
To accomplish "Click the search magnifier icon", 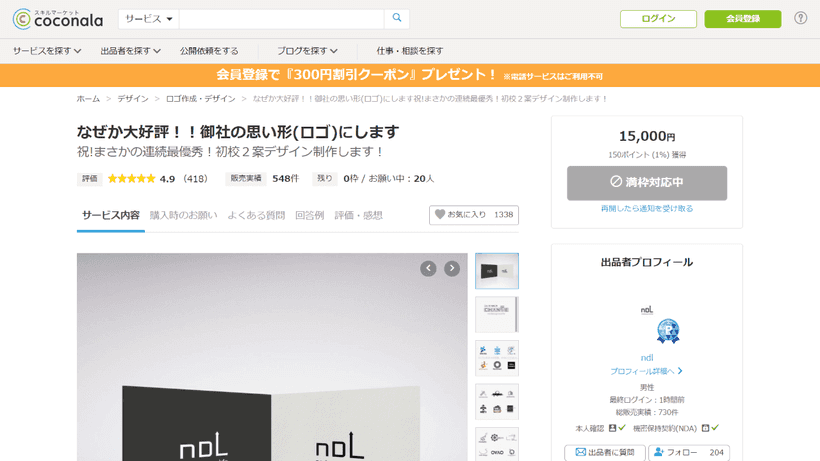I will point(397,18).
